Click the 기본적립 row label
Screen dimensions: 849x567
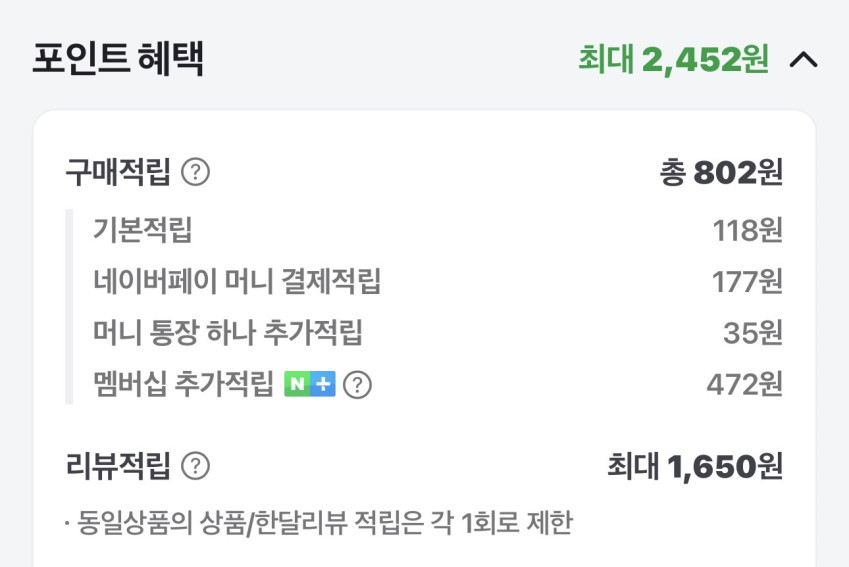click(142, 231)
